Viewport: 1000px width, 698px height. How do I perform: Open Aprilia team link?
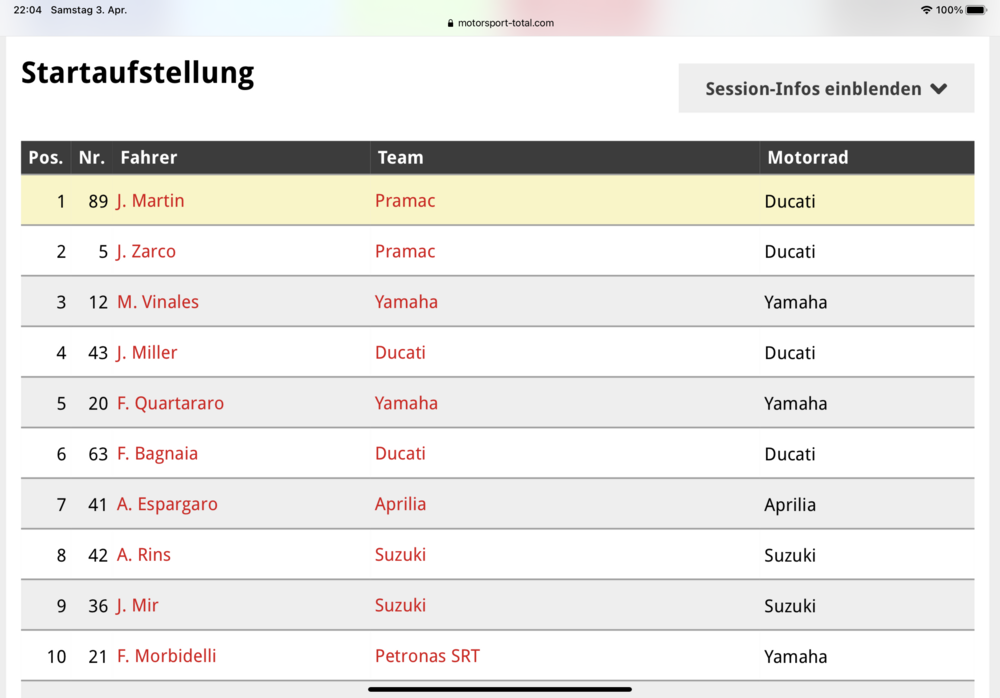tap(400, 504)
